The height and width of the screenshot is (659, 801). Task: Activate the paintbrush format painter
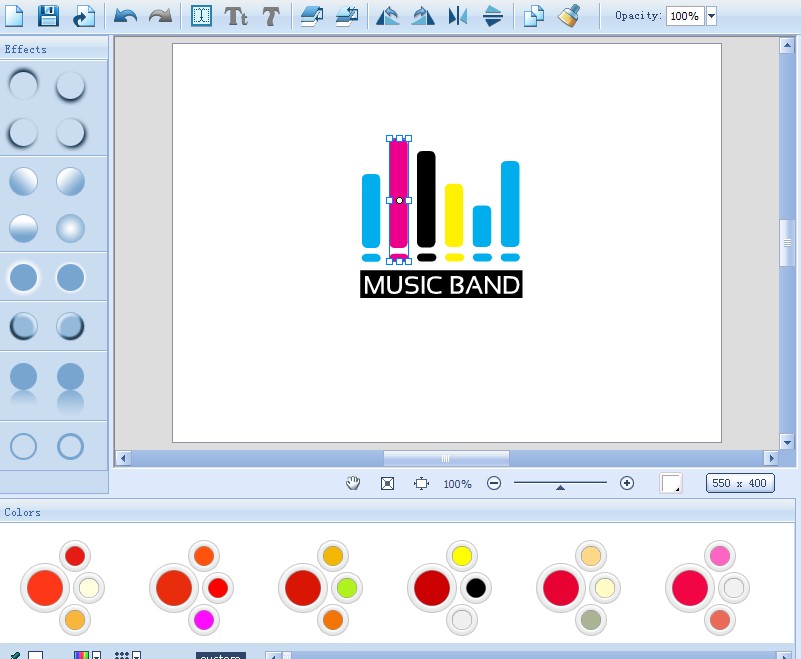tap(569, 16)
